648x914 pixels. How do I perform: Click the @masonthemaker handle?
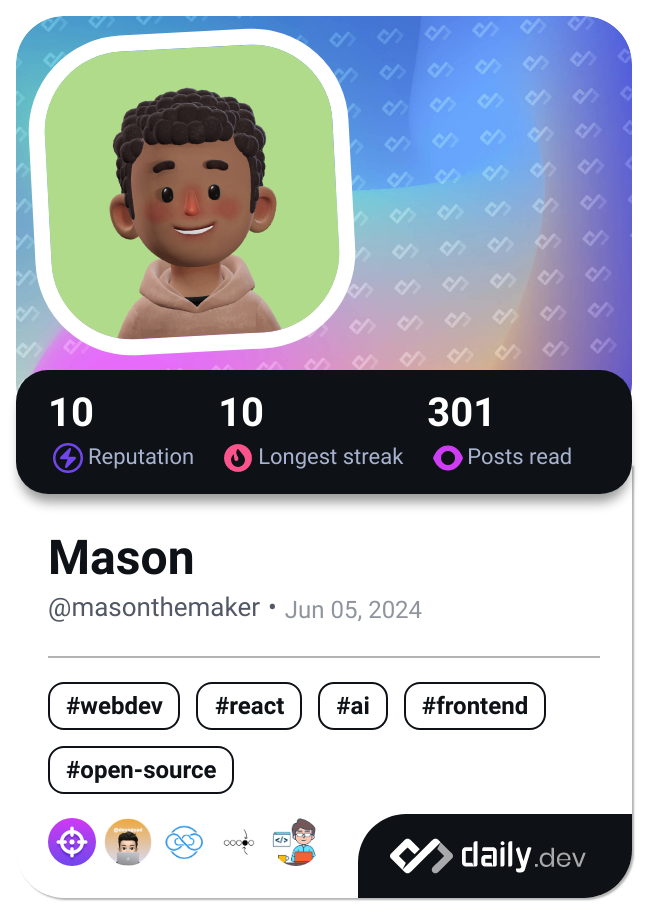(154, 608)
